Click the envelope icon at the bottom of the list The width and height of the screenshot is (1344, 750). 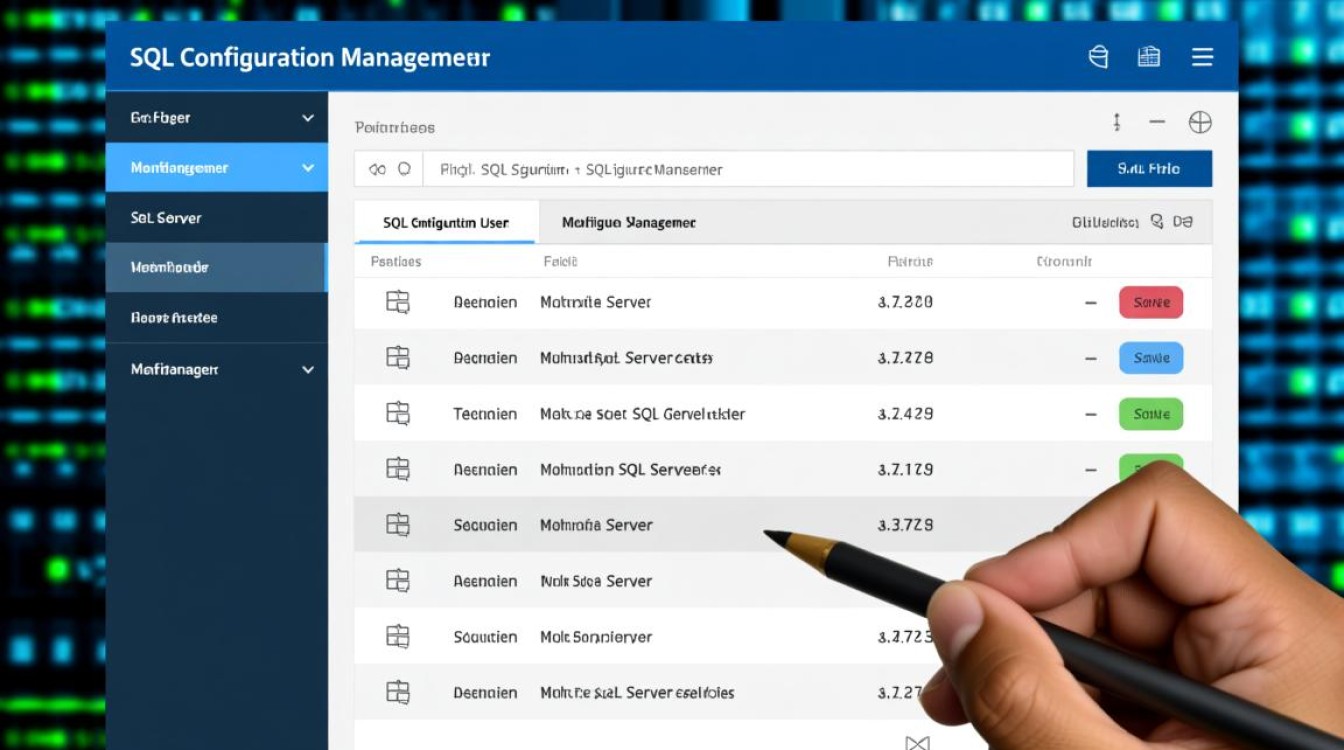[917, 742]
